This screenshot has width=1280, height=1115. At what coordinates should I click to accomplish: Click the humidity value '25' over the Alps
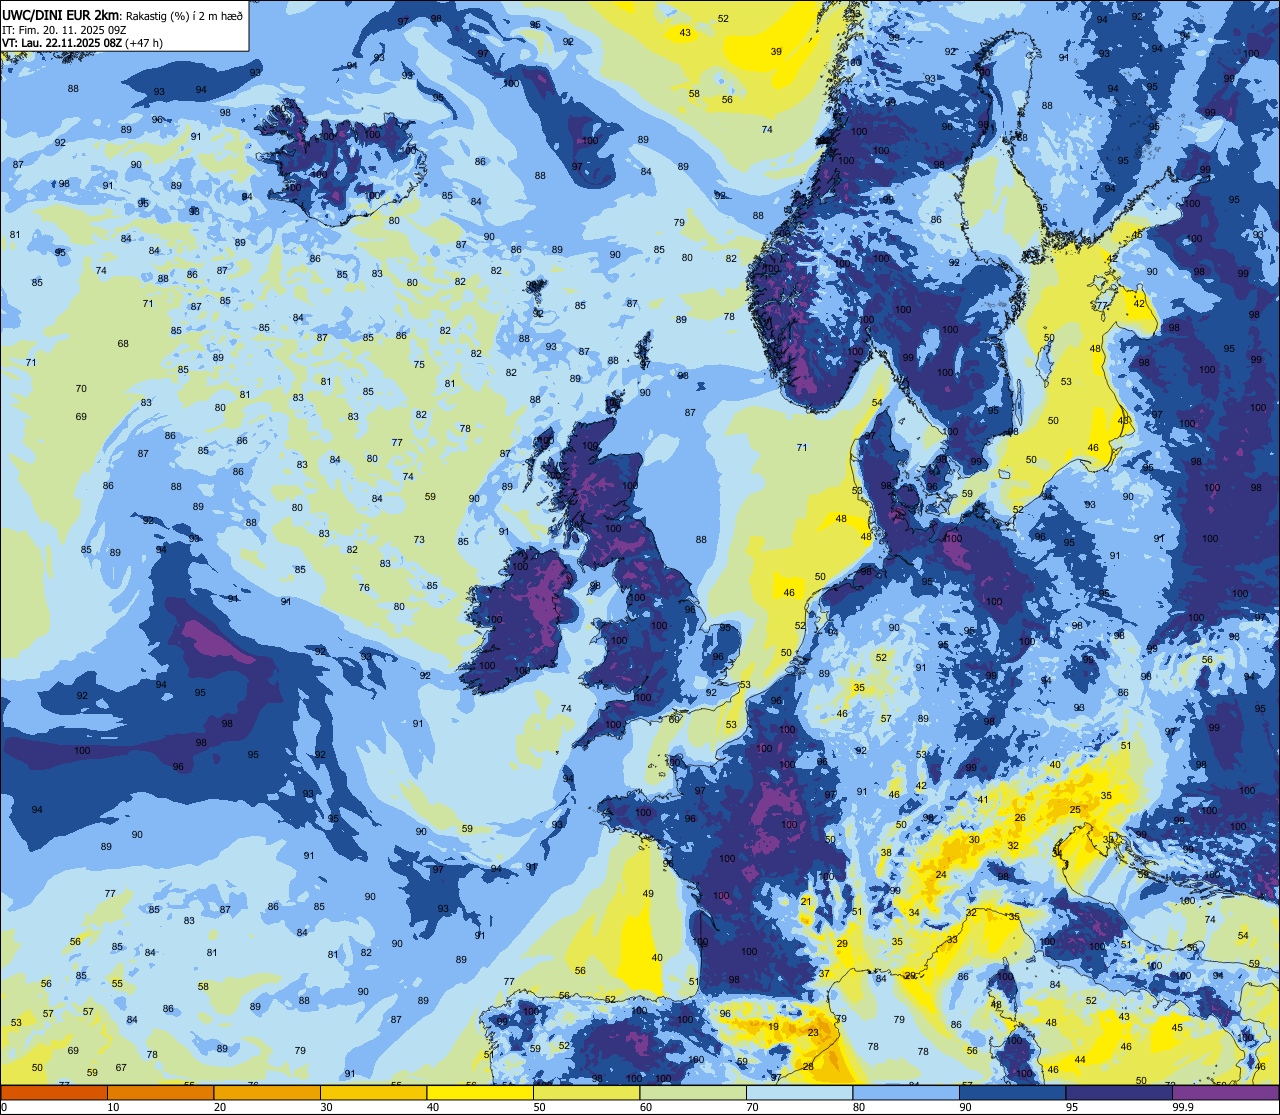click(x=1075, y=809)
